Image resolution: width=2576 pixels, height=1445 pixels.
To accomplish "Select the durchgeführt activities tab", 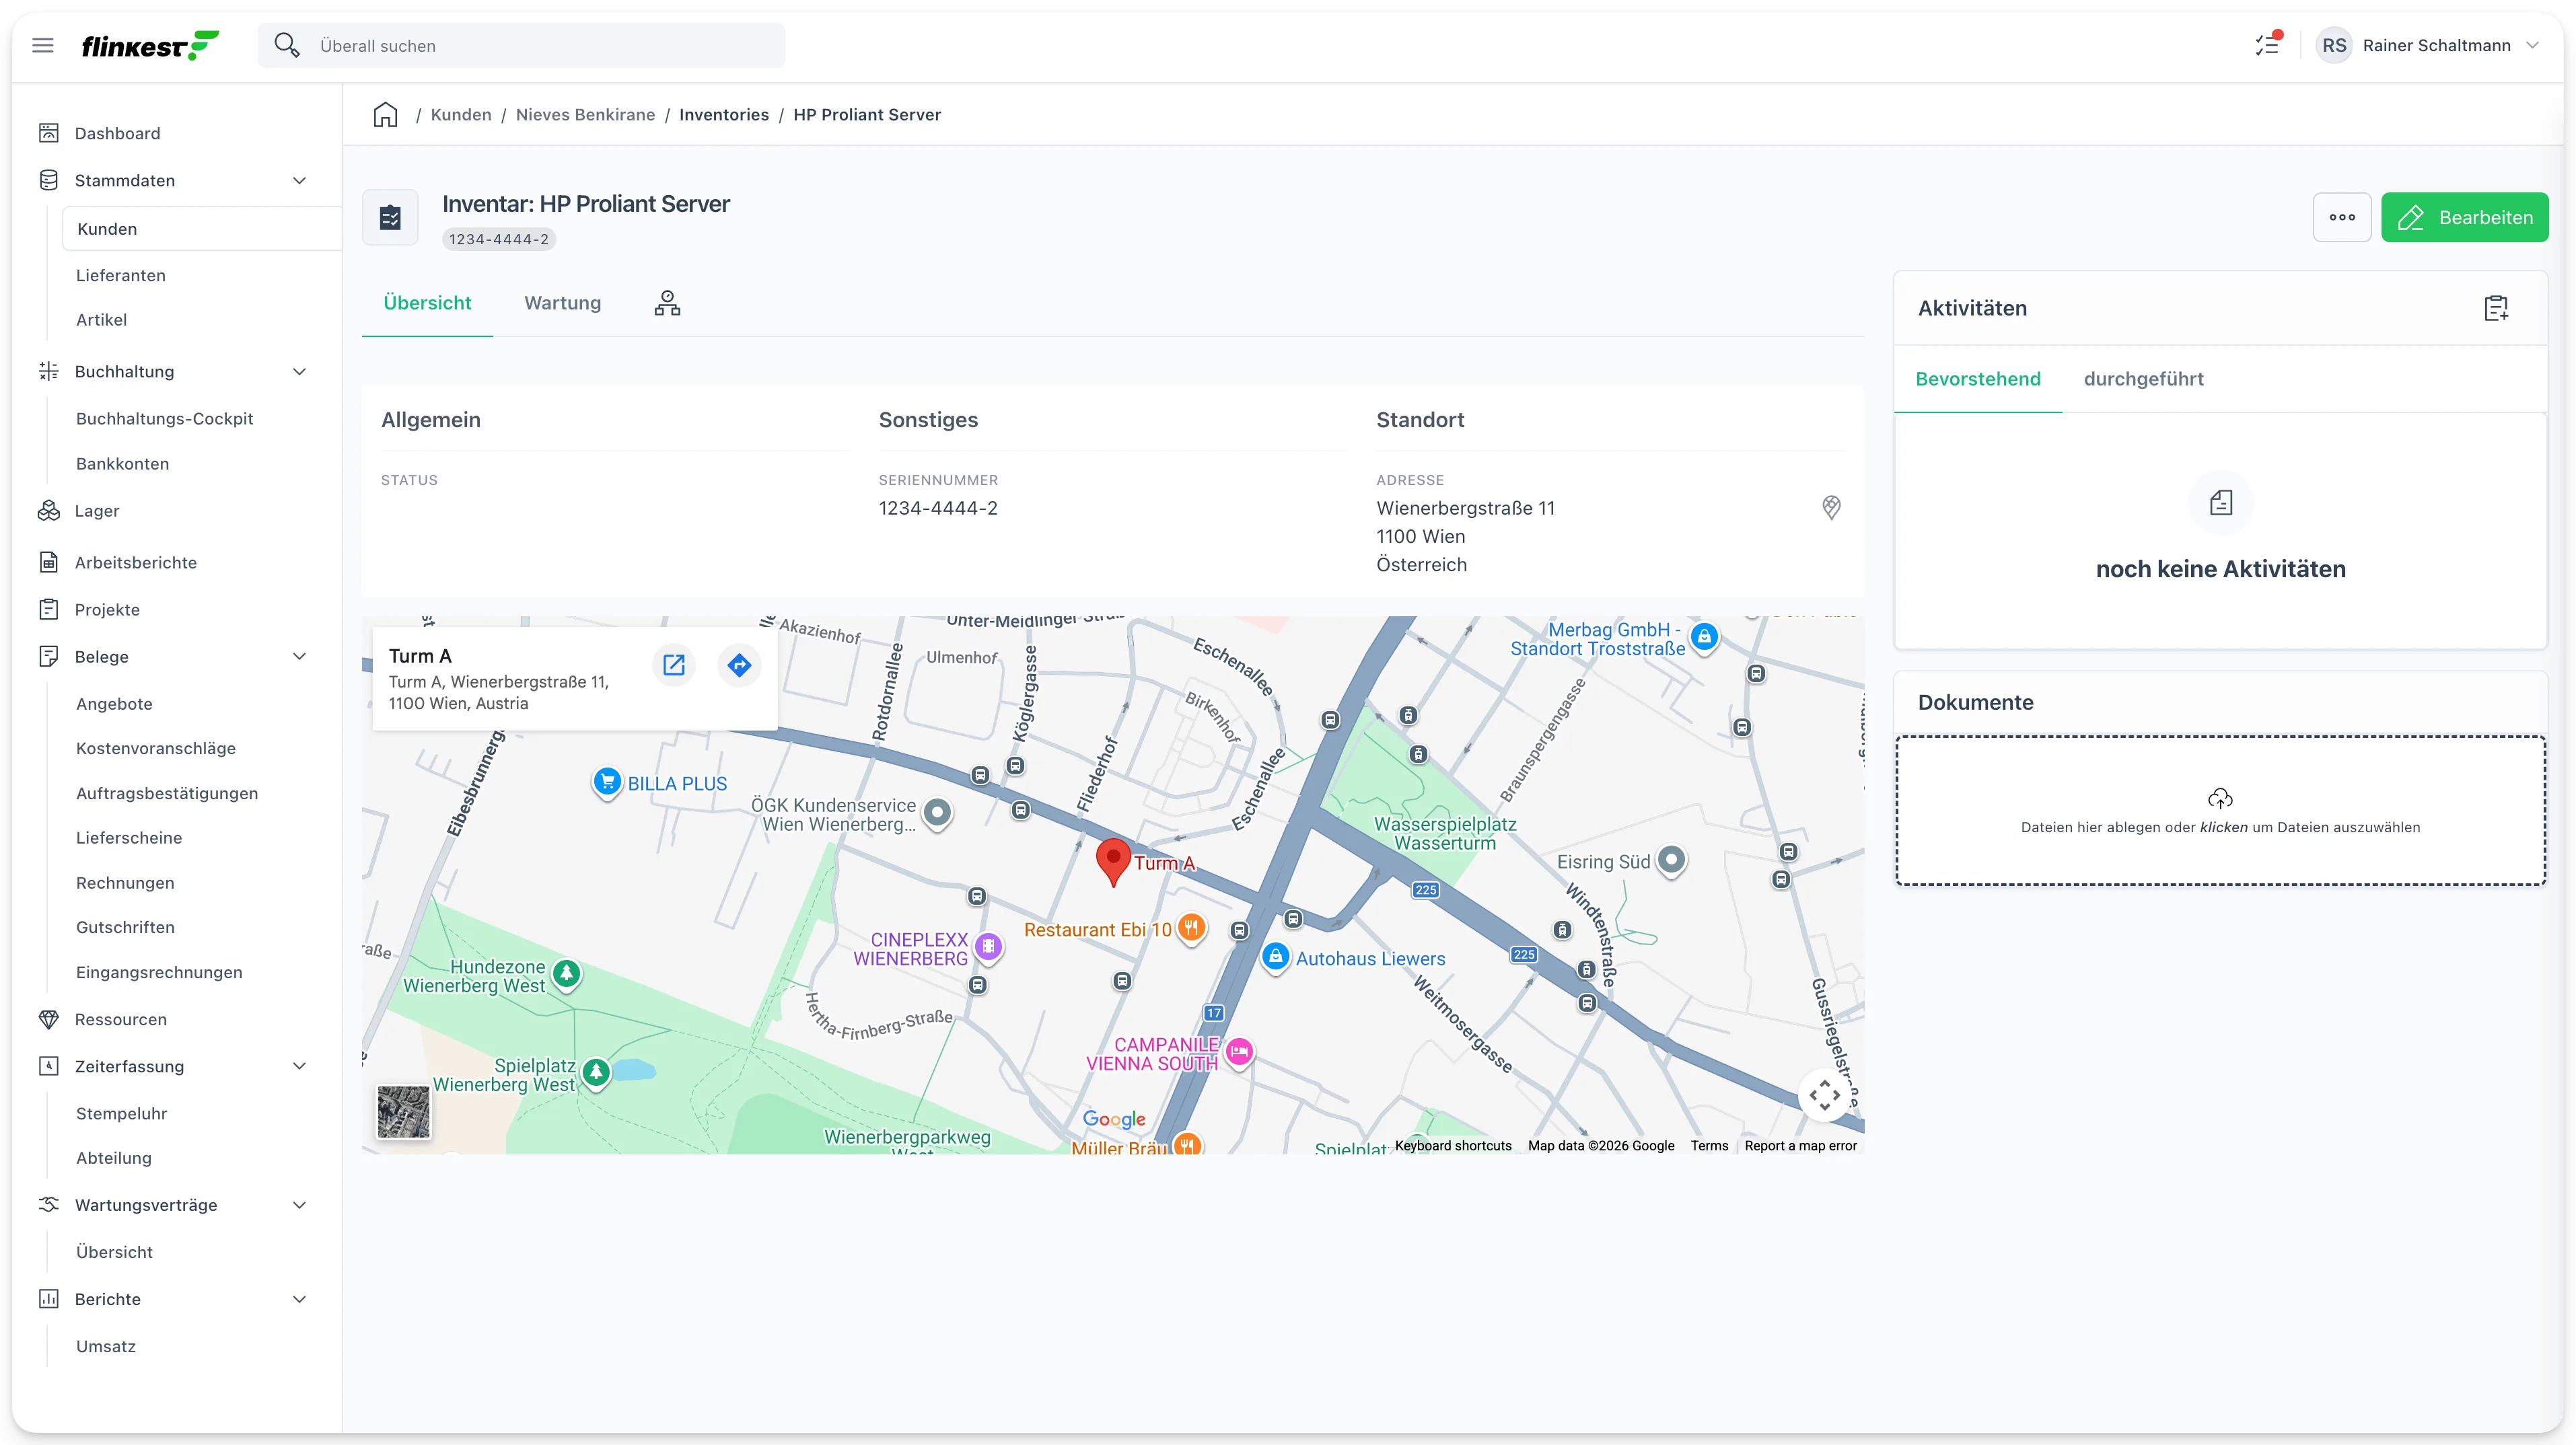I will (x=2143, y=379).
